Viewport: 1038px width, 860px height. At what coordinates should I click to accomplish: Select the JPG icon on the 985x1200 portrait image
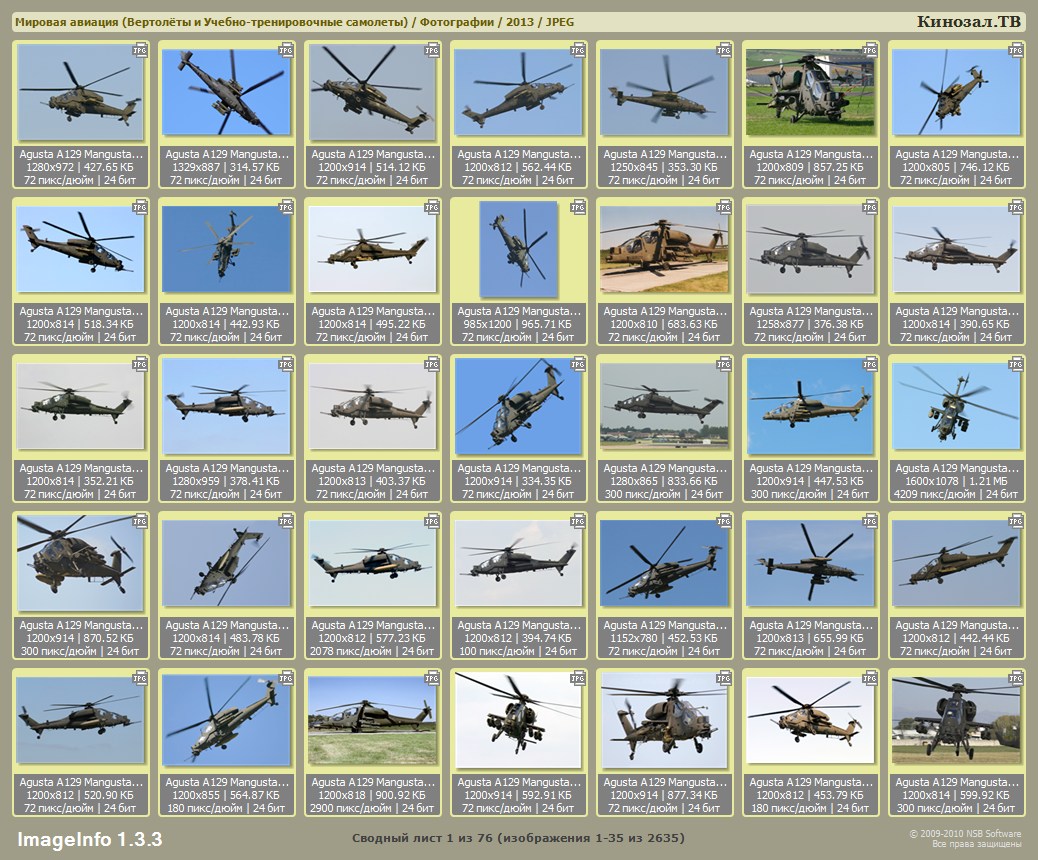pos(578,207)
